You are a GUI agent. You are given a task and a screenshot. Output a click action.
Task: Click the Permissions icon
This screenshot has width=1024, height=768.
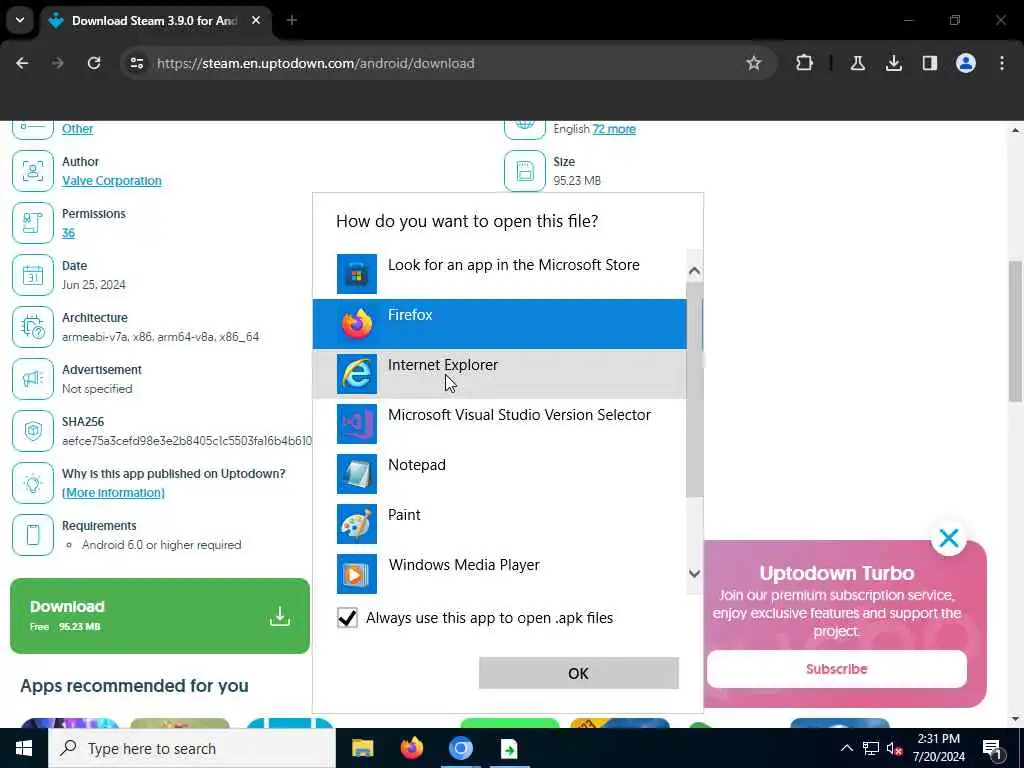point(33,223)
